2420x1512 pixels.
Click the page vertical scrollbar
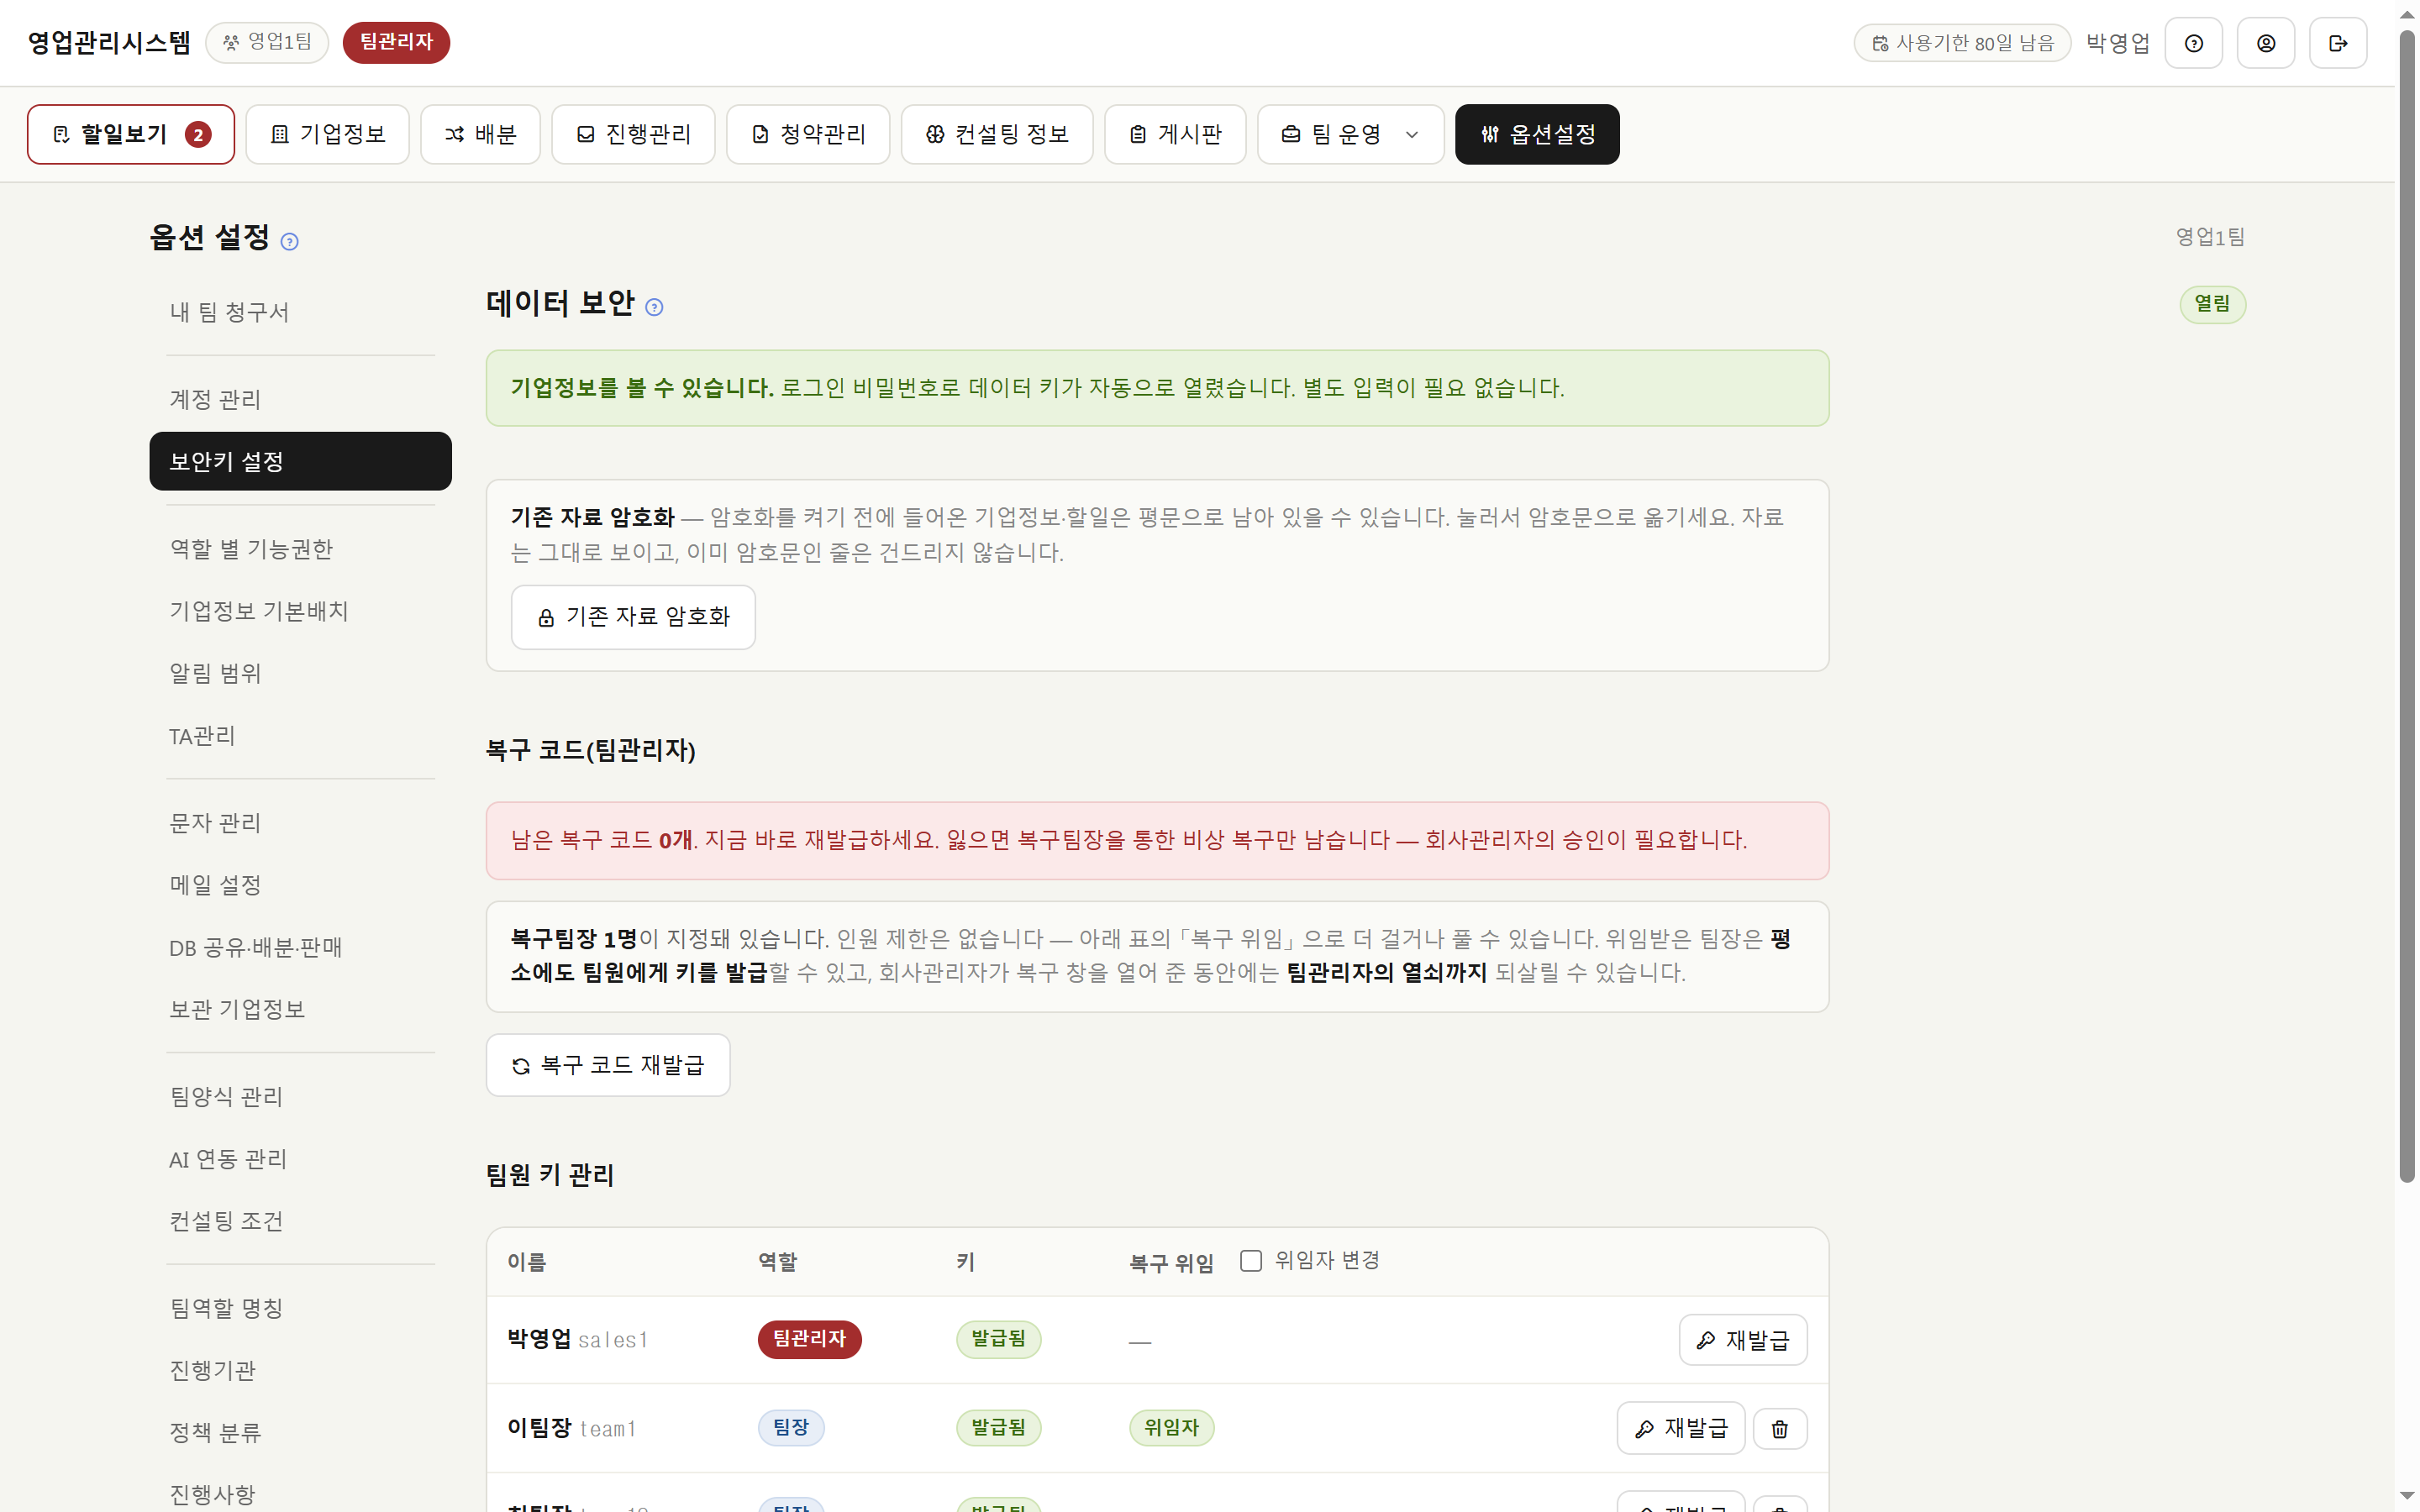click(x=2407, y=606)
